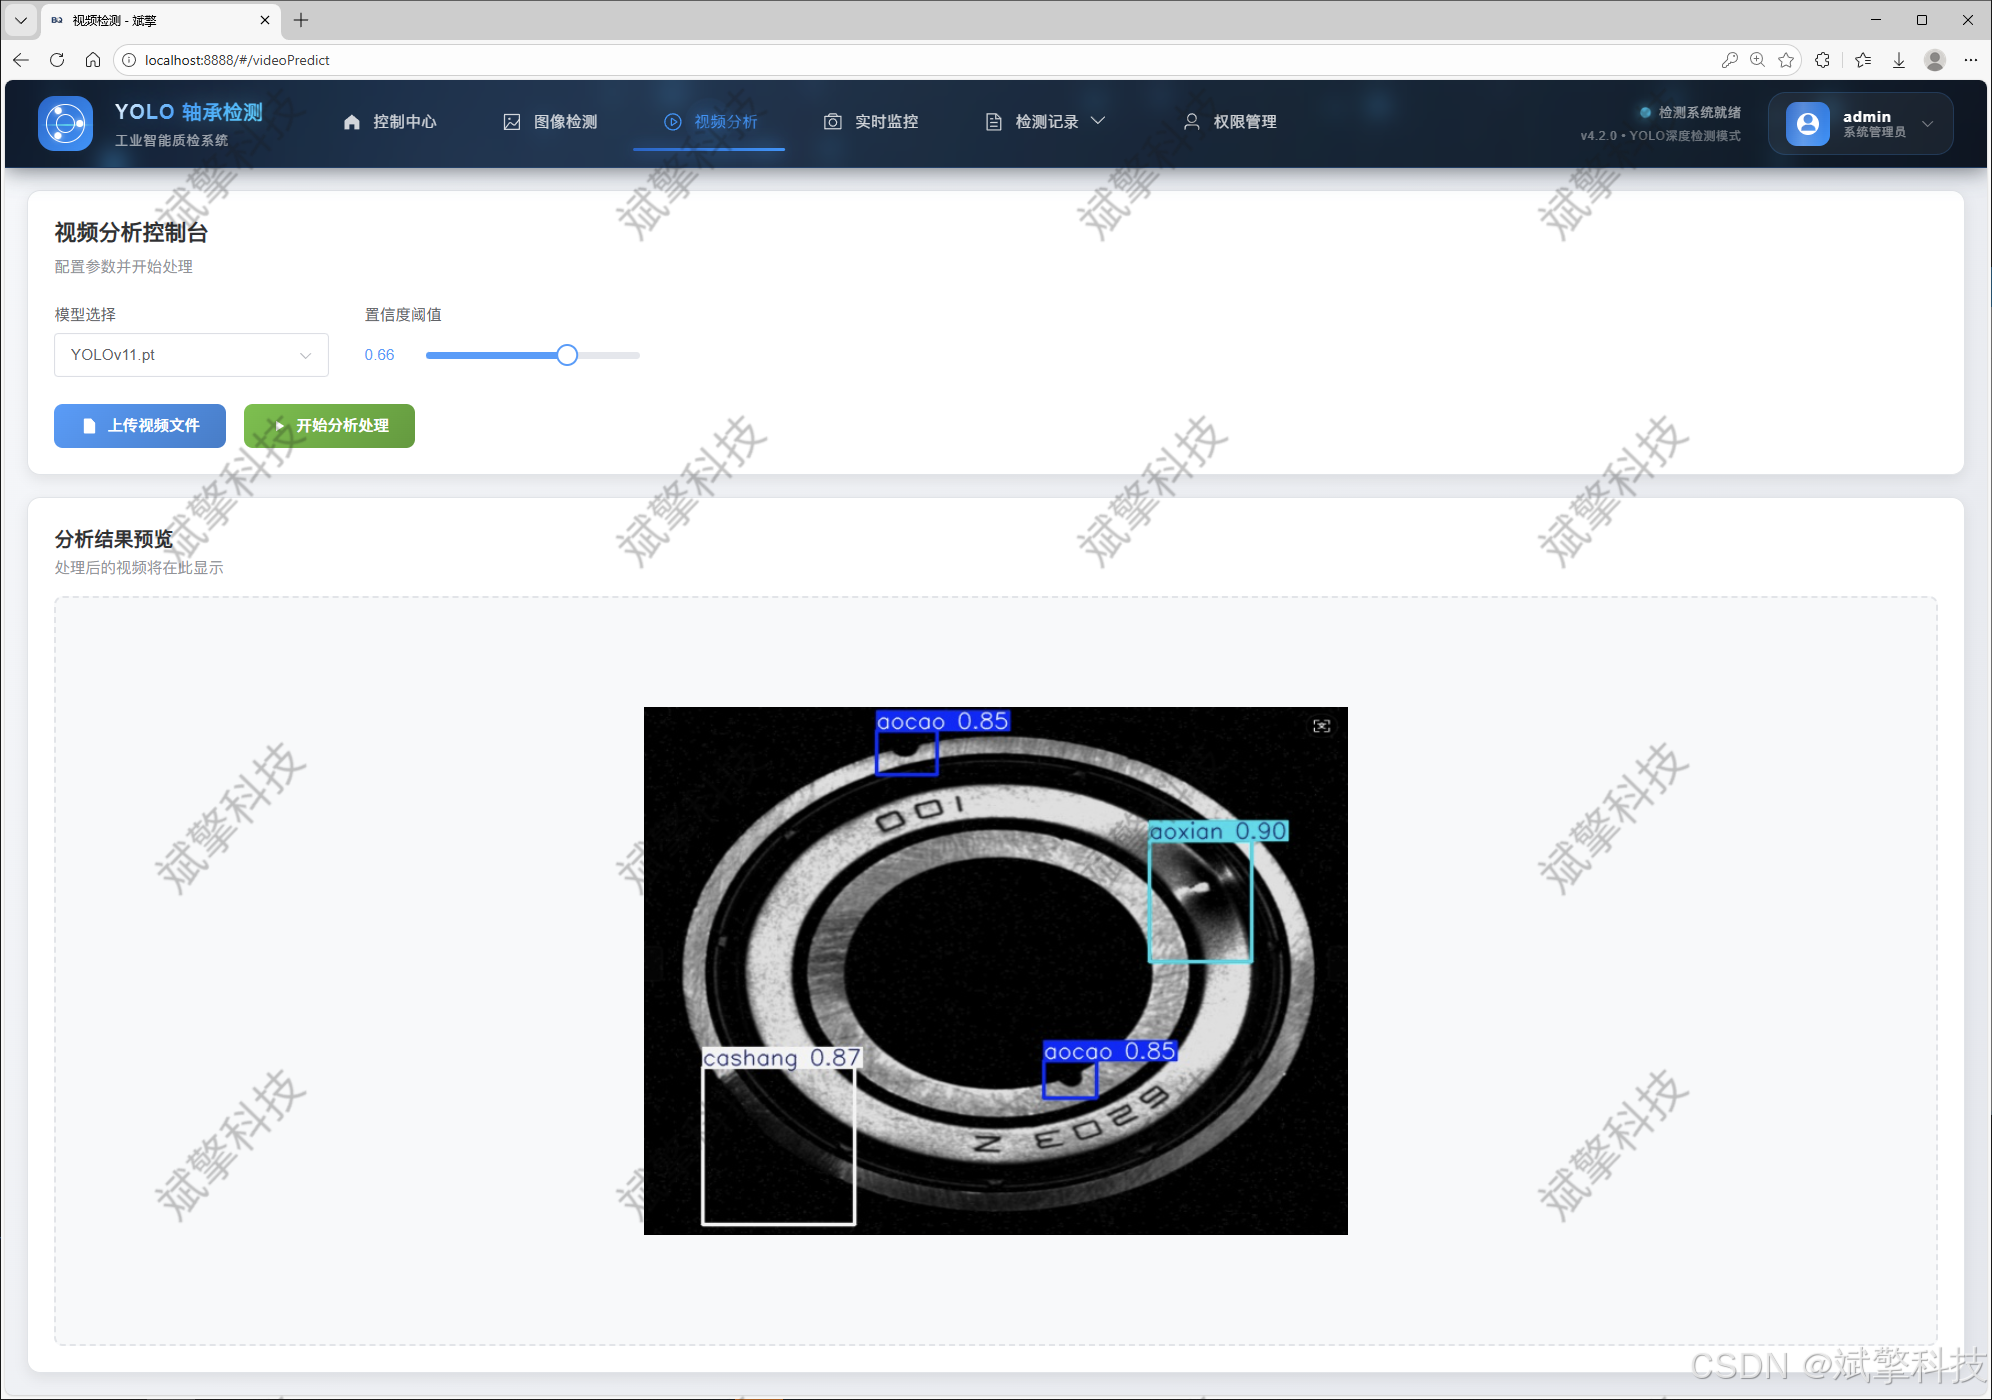Open 实时监控 nav tab

[871, 122]
